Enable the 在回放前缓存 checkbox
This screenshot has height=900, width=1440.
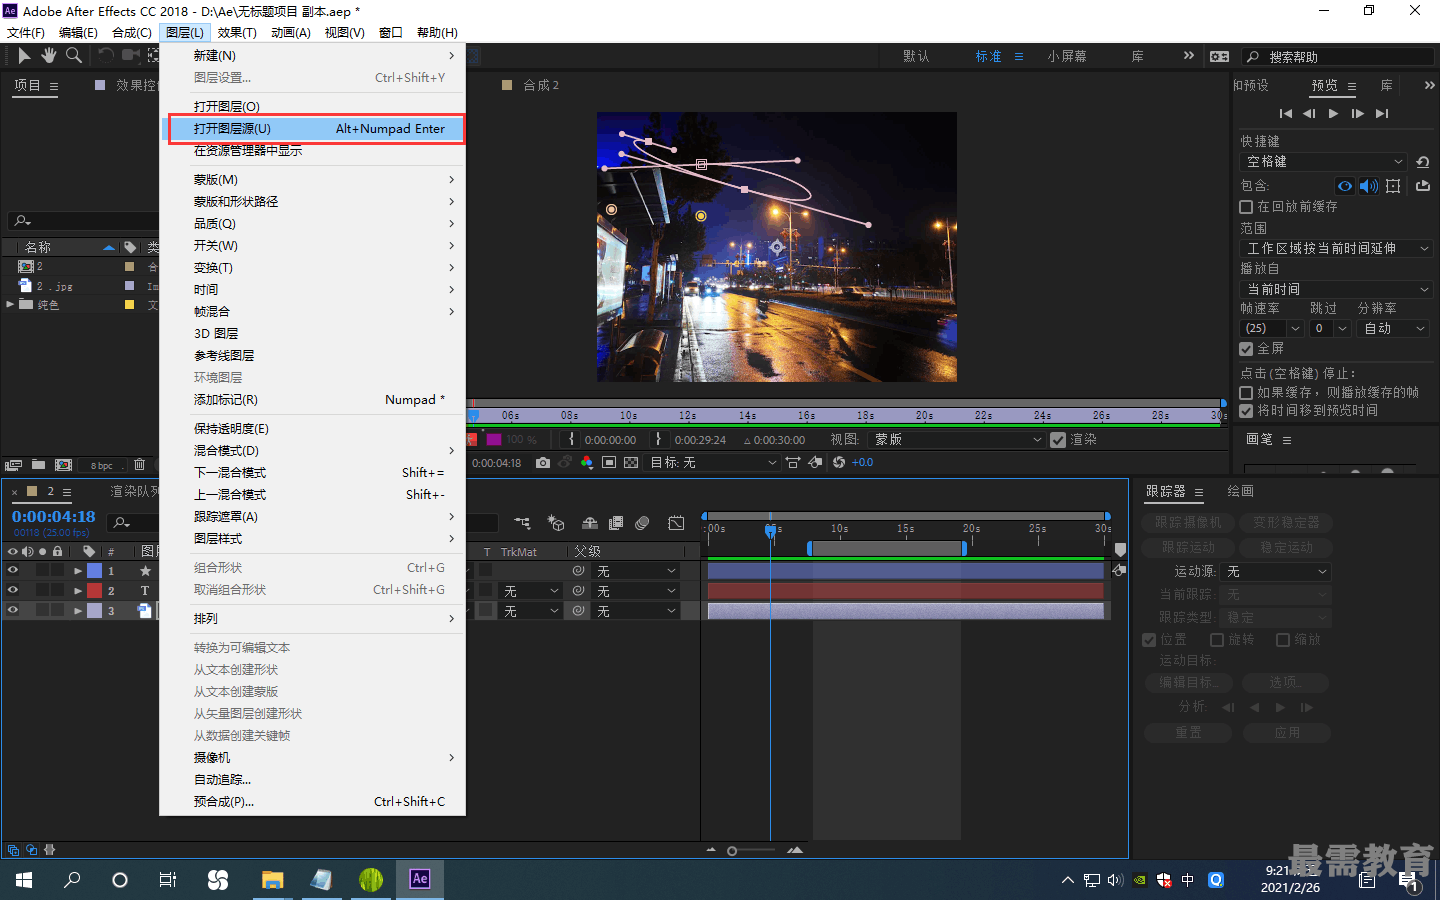(x=1246, y=207)
